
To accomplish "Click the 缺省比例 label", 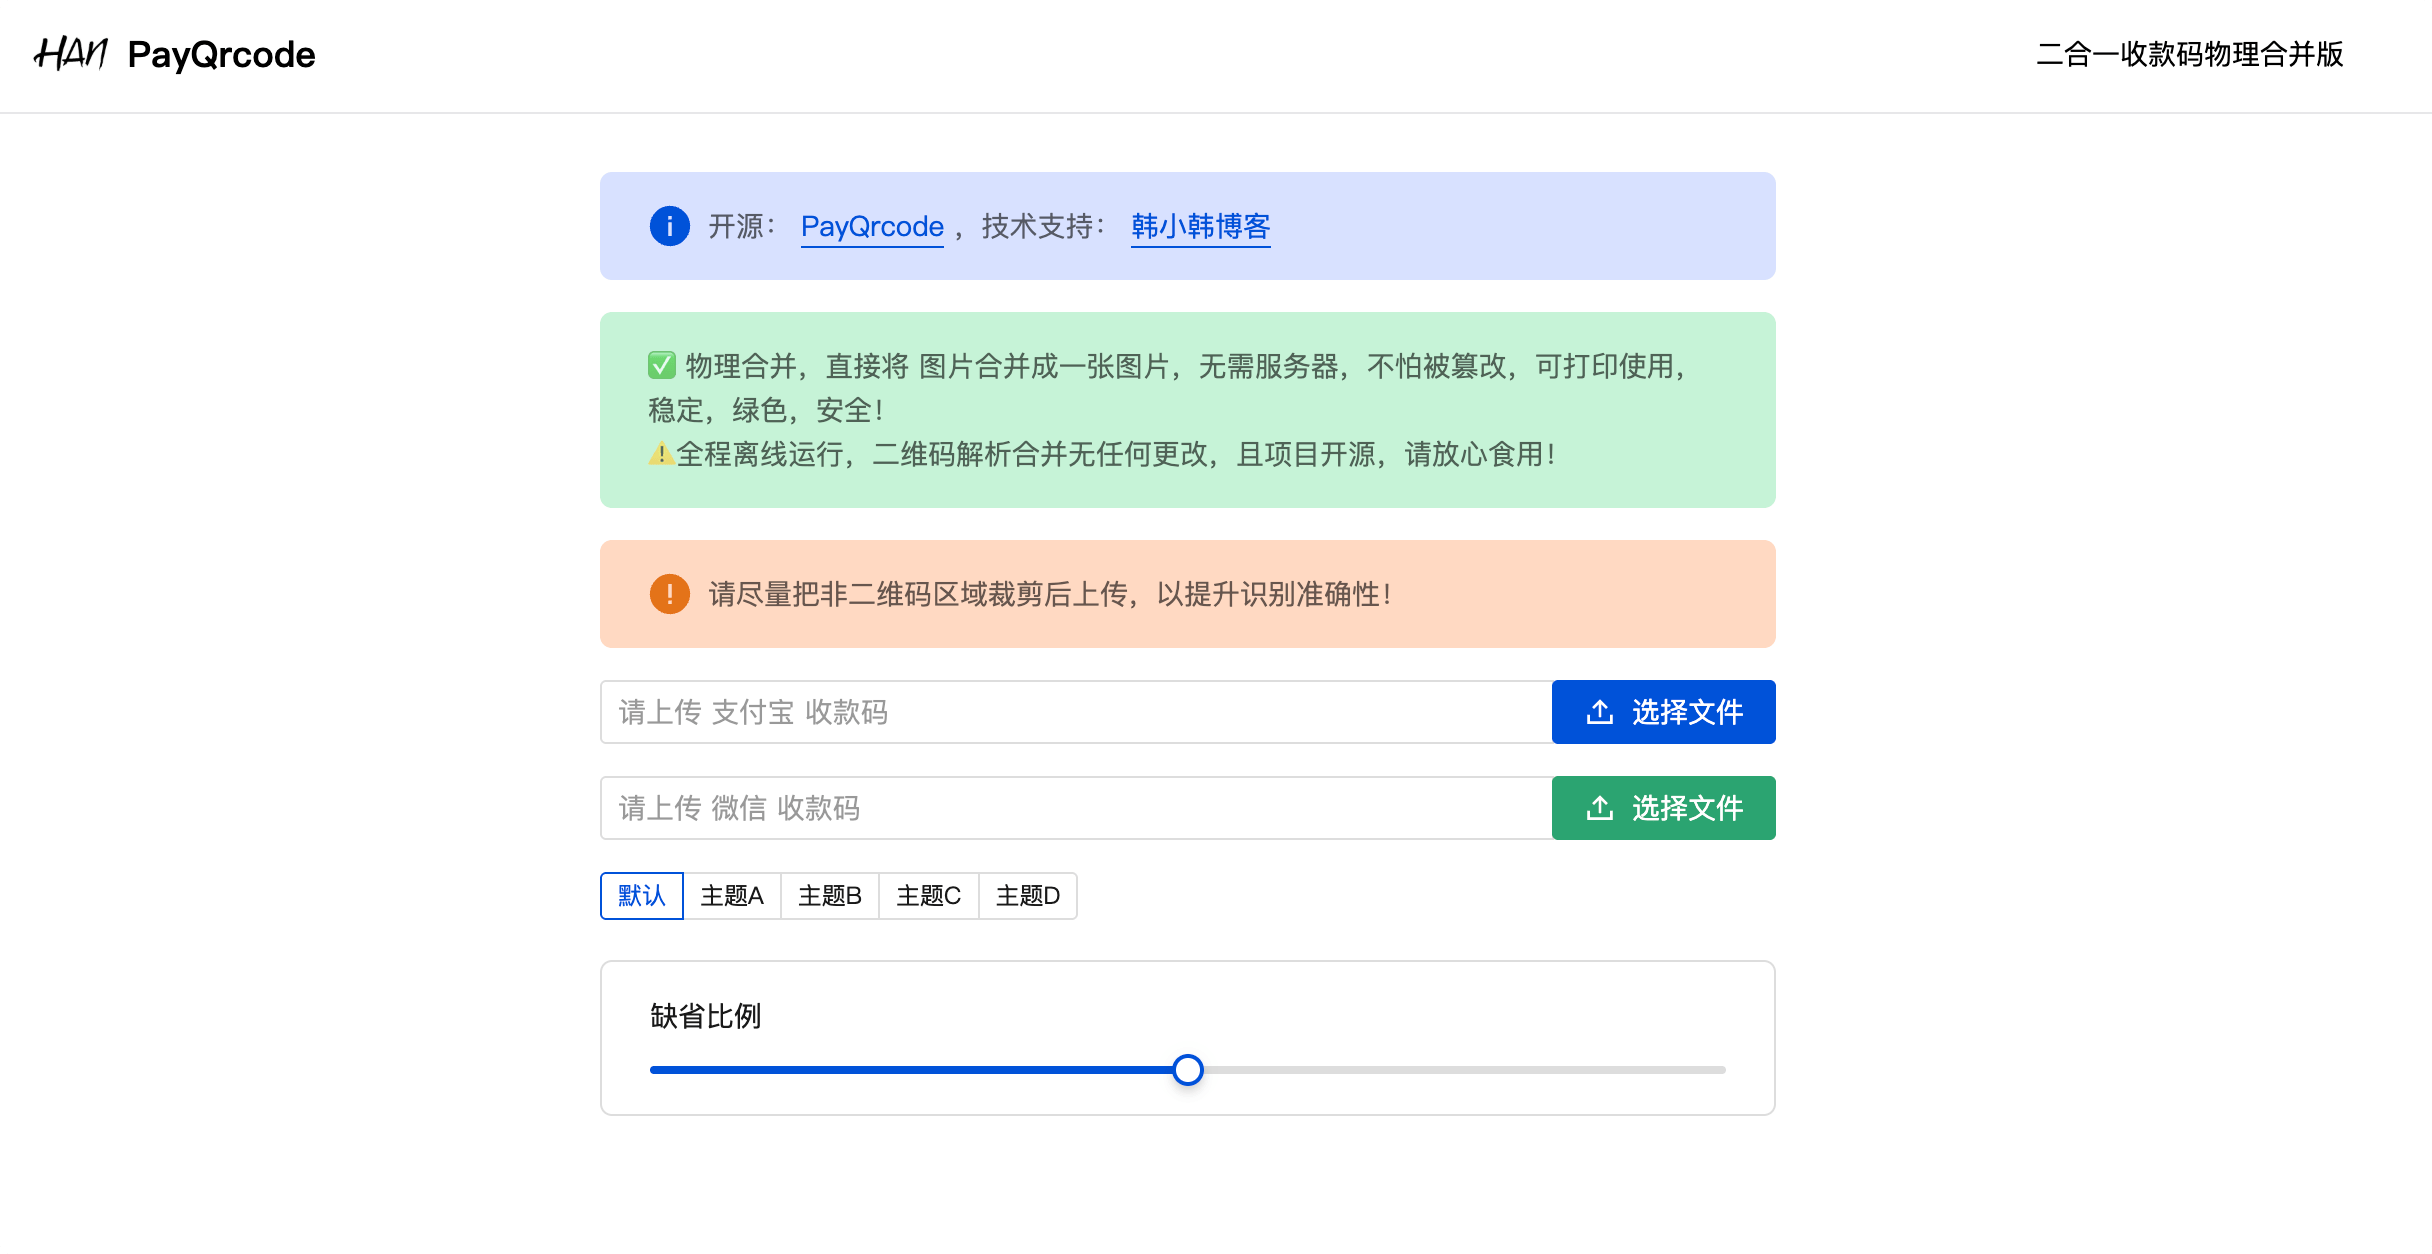I will 706,1016.
